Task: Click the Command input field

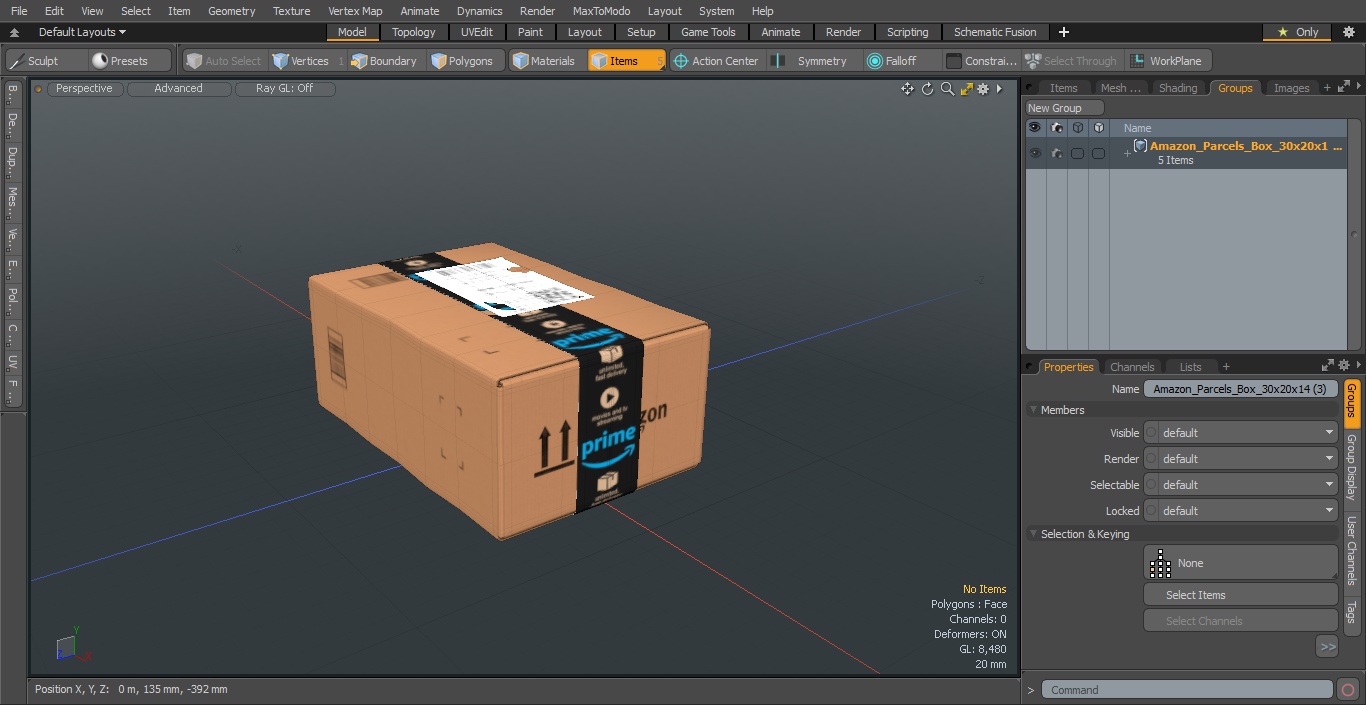Action: (x=1187, y=690)
